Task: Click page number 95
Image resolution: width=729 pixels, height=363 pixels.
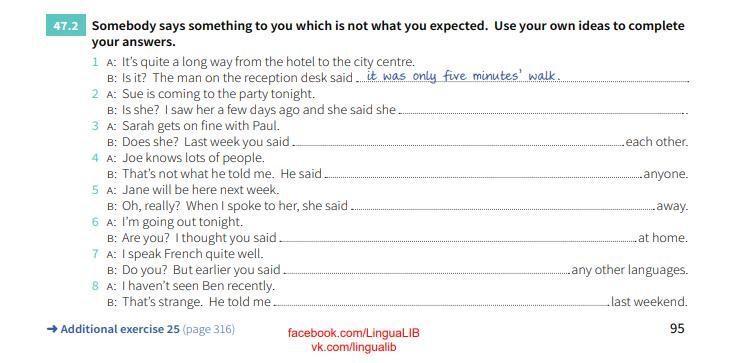Action: tap(677, 329)
